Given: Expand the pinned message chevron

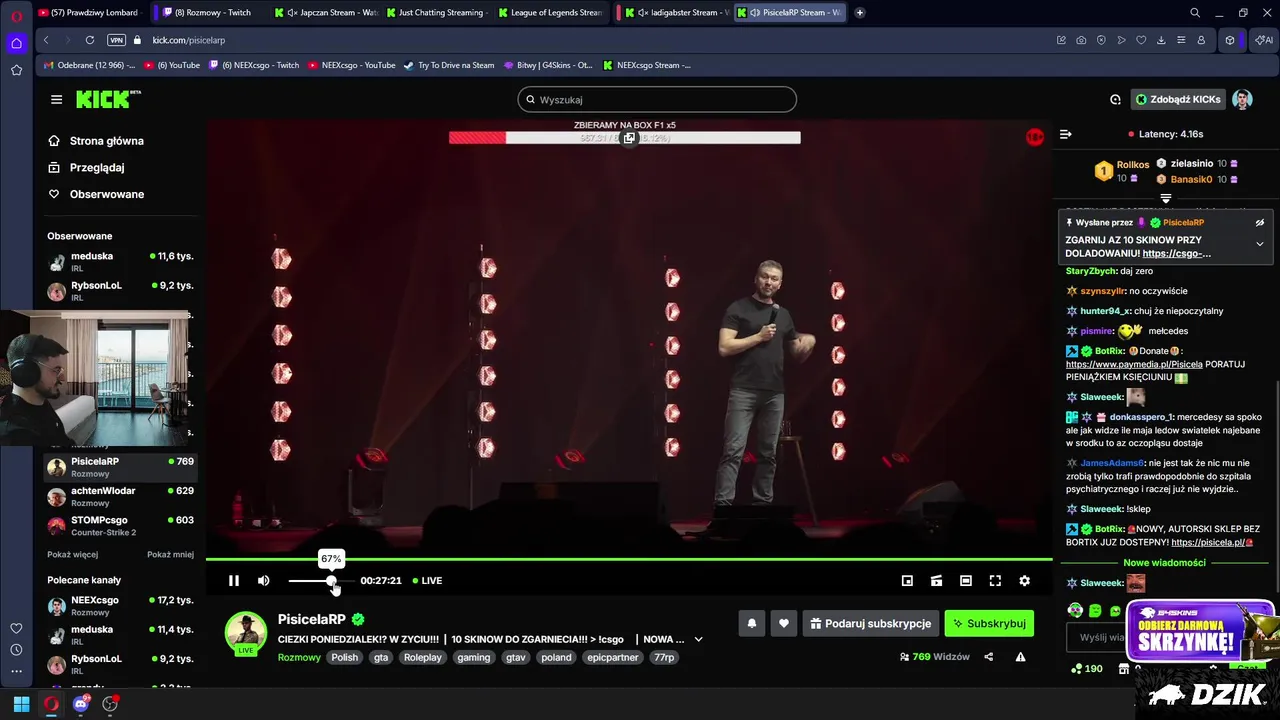Looking at the screenshot, I should pos(1259,244).
